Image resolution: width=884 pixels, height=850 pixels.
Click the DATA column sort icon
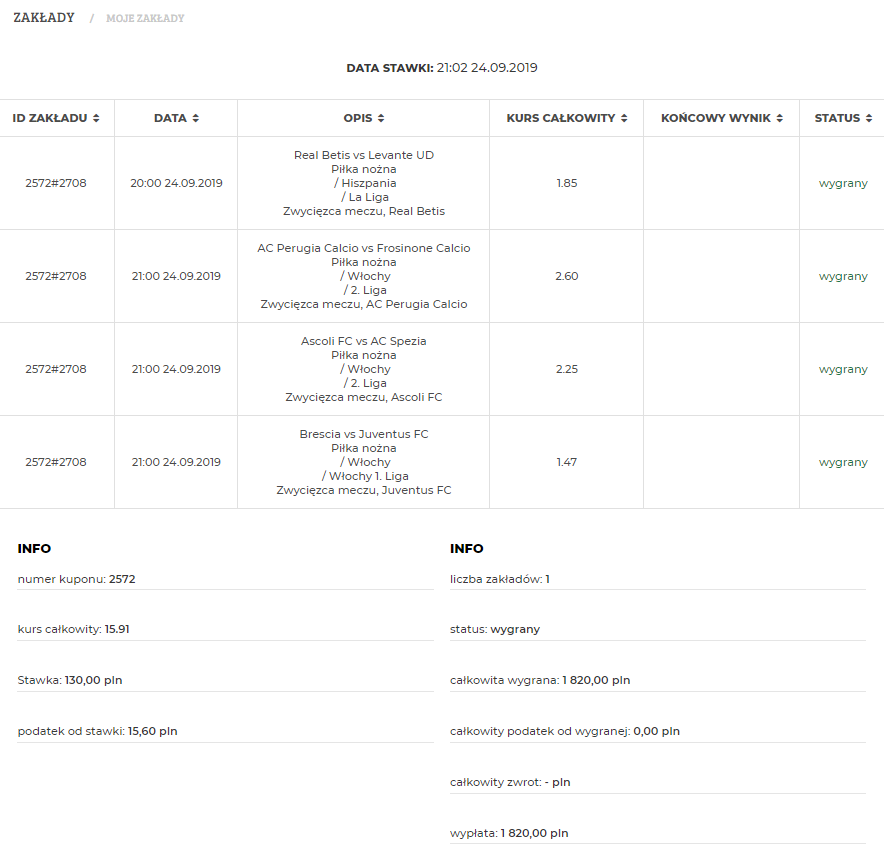click(196, 118)
